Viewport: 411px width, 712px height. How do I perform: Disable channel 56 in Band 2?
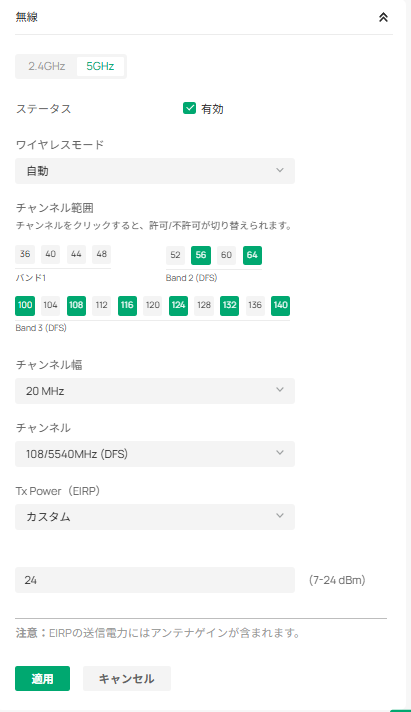point(201,255)
